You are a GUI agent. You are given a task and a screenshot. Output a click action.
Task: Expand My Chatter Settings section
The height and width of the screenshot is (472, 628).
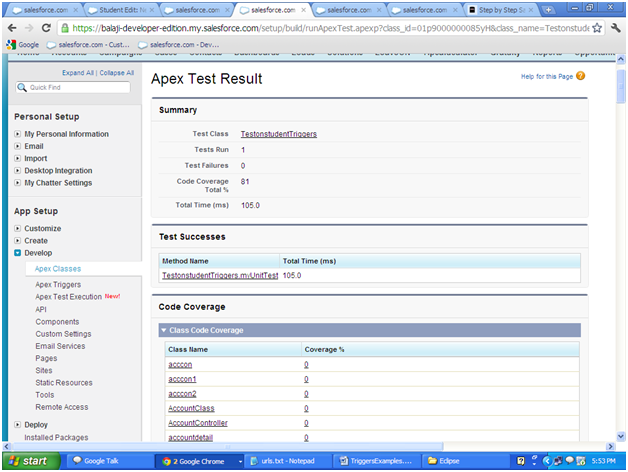(18, 183)
